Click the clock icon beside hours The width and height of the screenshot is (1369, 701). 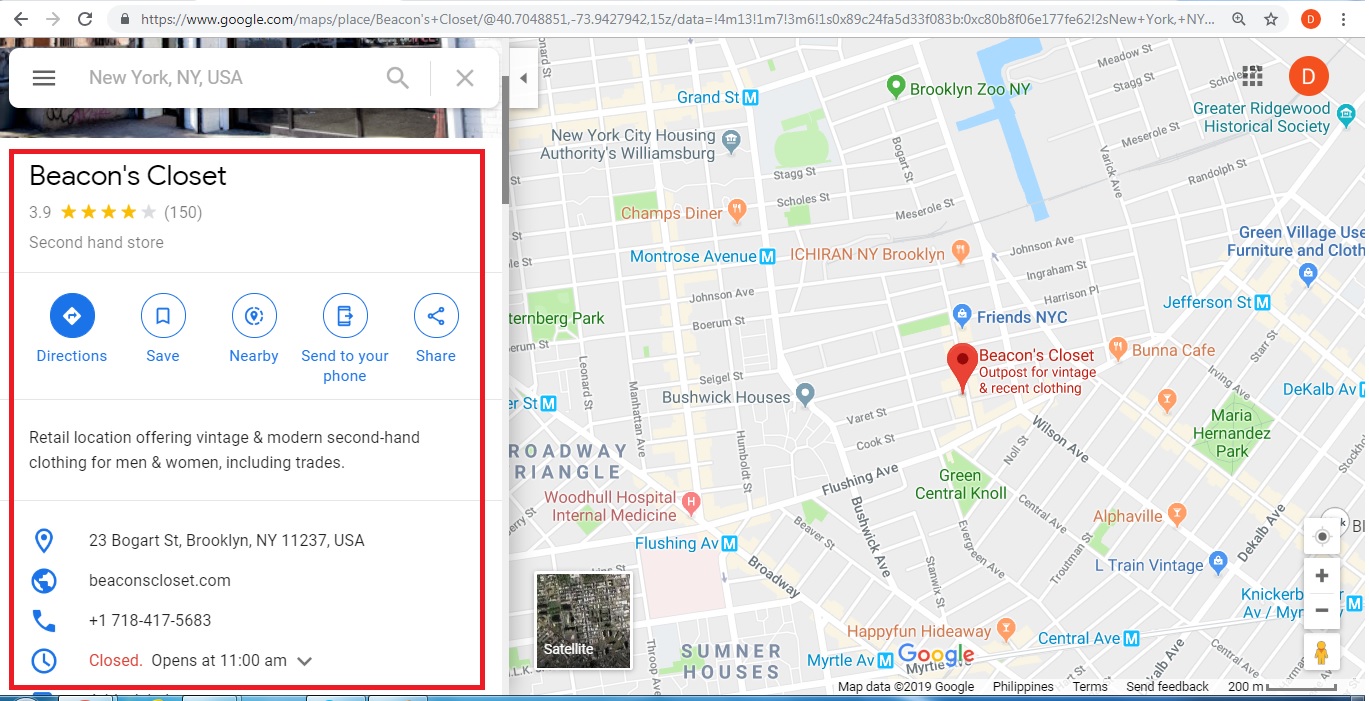click(x=44, y=661)
